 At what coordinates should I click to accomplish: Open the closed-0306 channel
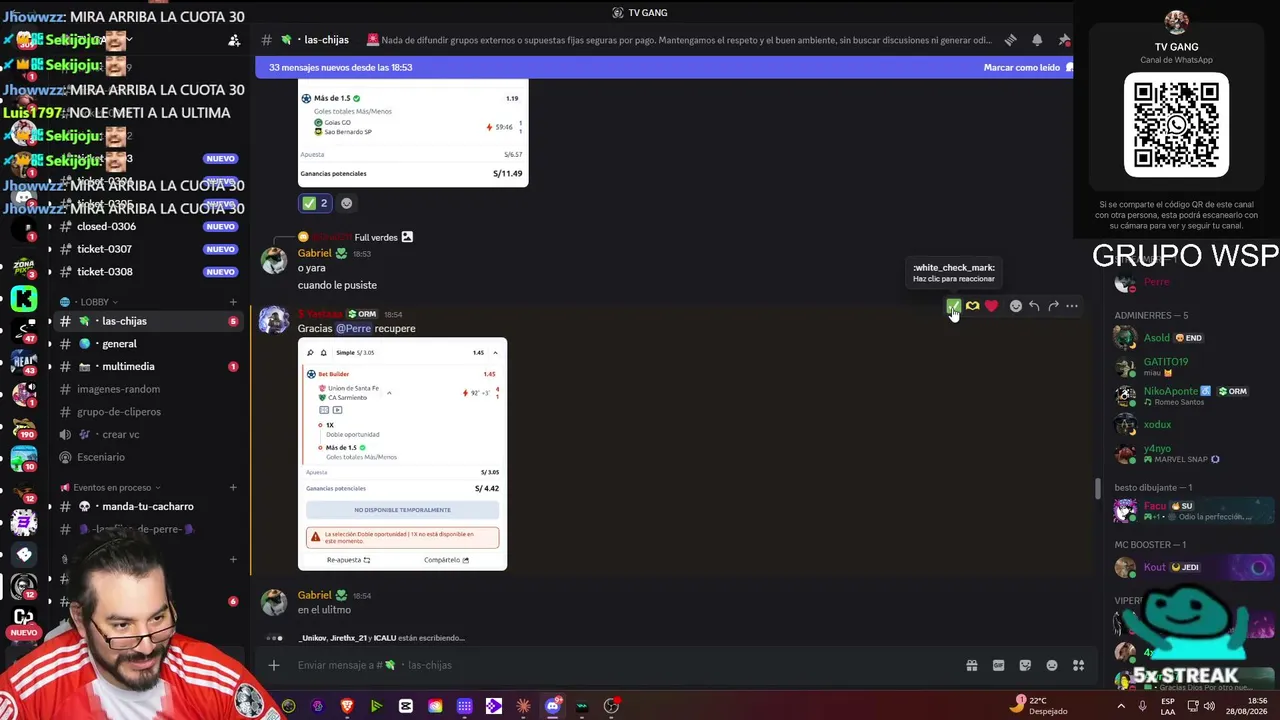150,226
